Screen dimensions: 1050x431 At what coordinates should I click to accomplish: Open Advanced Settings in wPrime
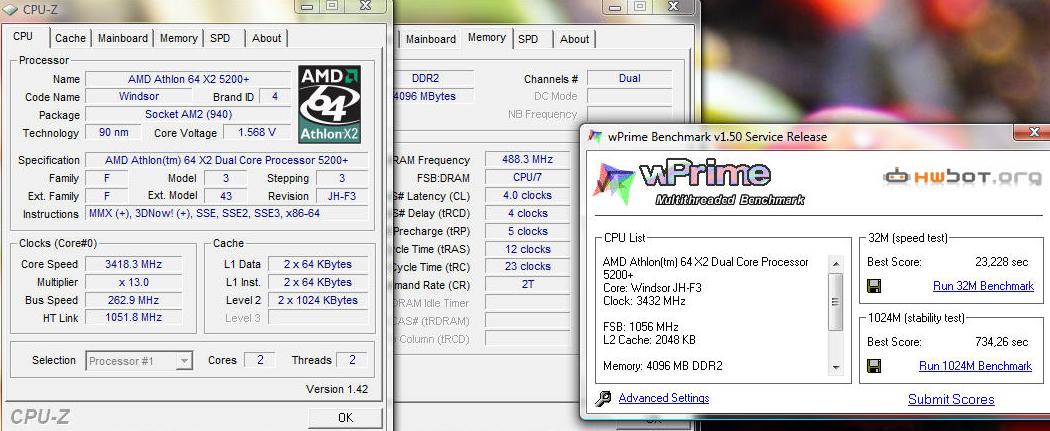[664, 398]
